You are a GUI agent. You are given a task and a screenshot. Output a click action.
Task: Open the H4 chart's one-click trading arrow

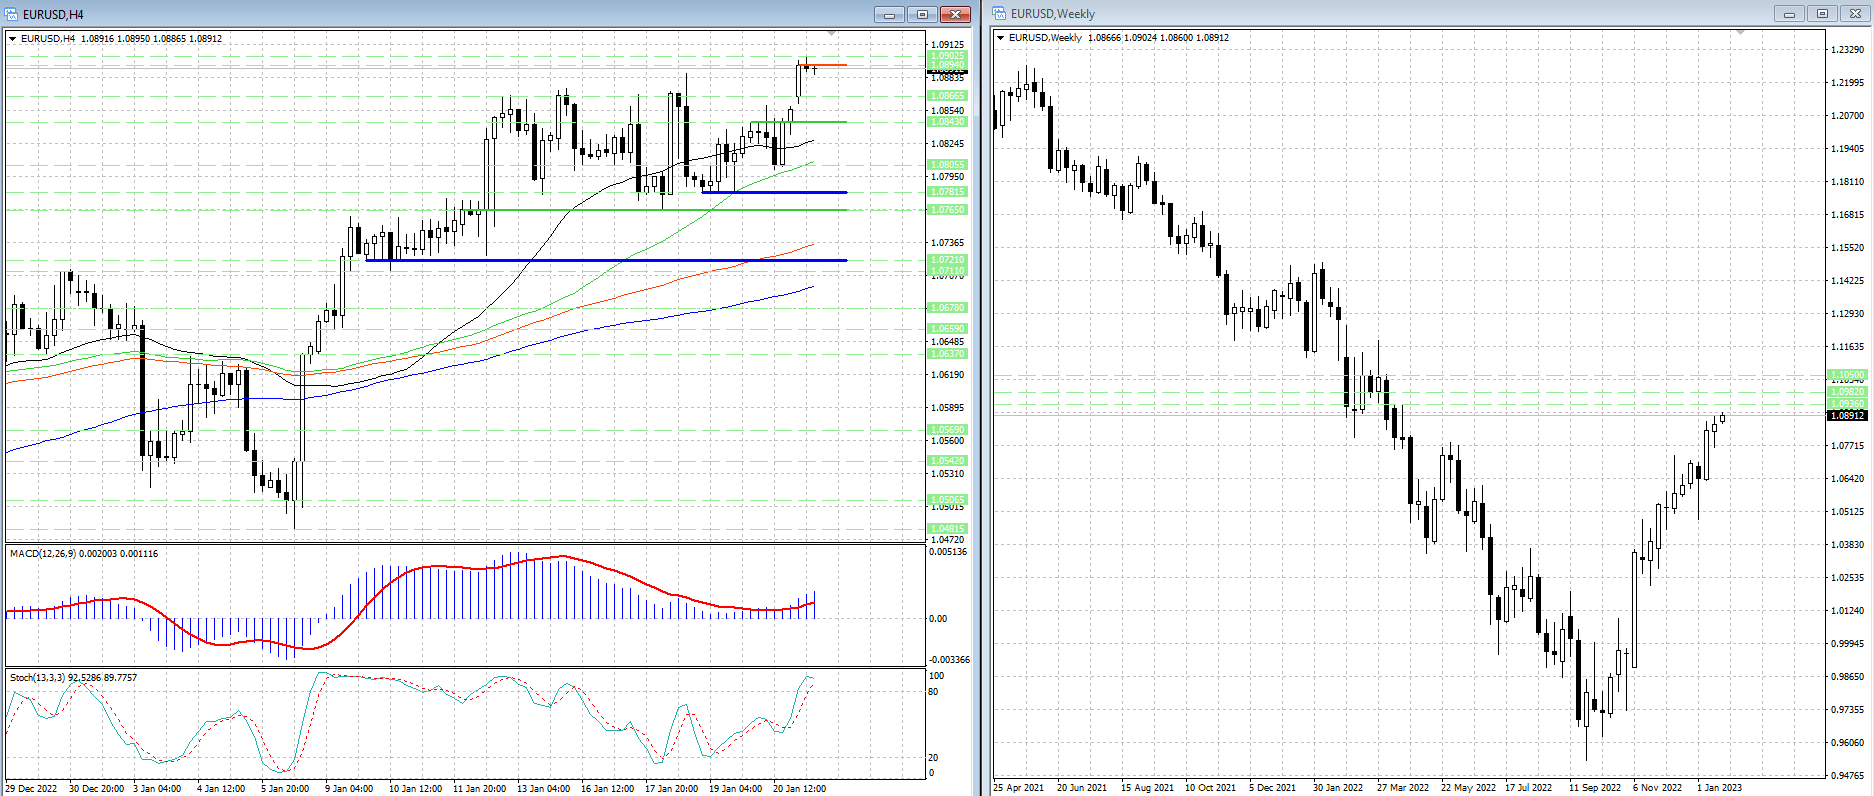coord(13,39)
